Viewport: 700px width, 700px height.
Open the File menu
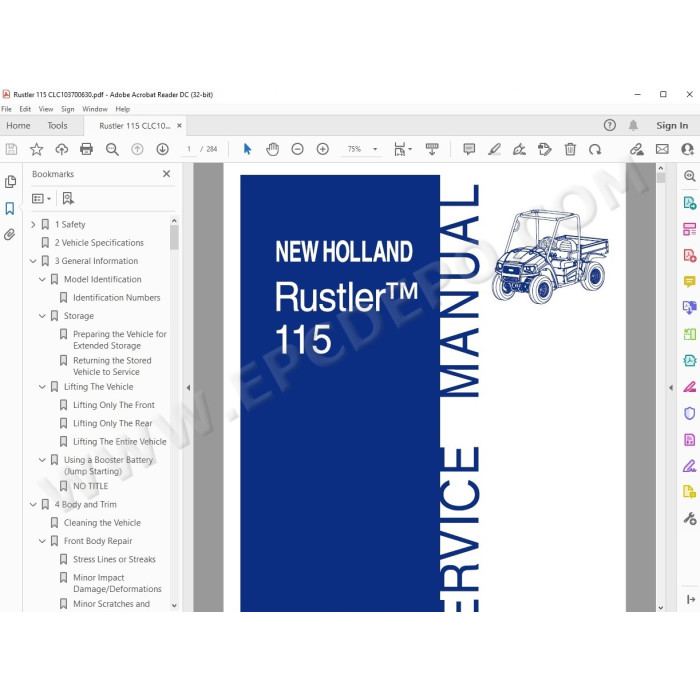(6, 109)
